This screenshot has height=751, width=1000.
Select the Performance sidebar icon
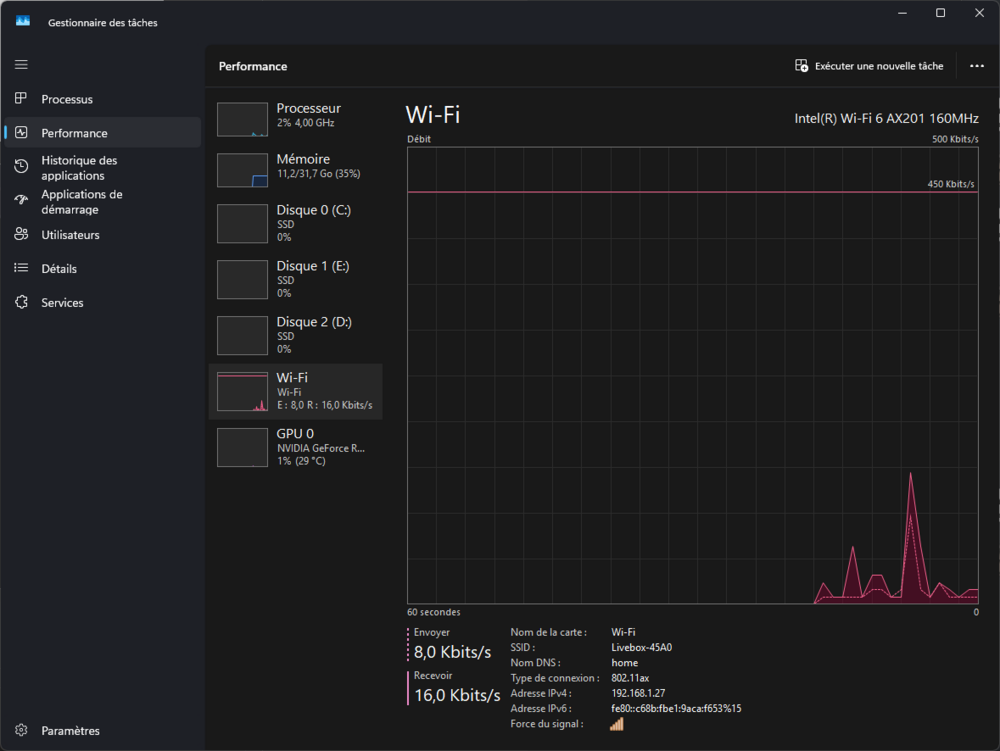[x=21, y=132]
